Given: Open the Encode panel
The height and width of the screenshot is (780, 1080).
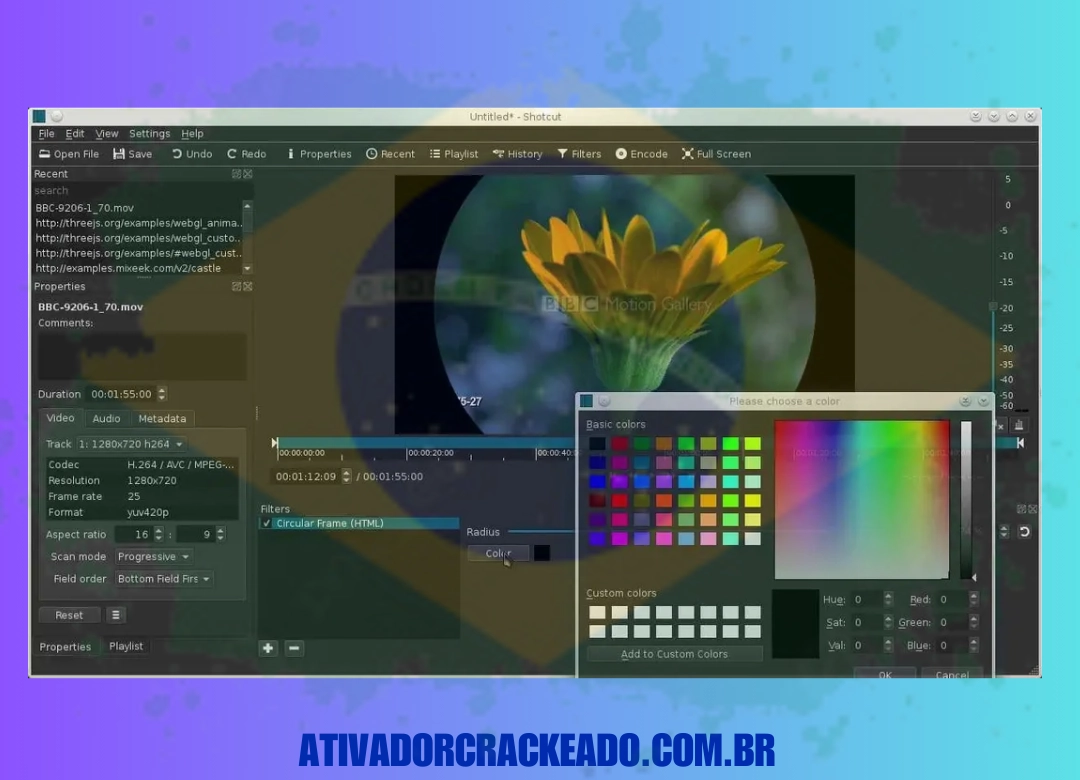Looking at the screenshot, I should (641, 154).
